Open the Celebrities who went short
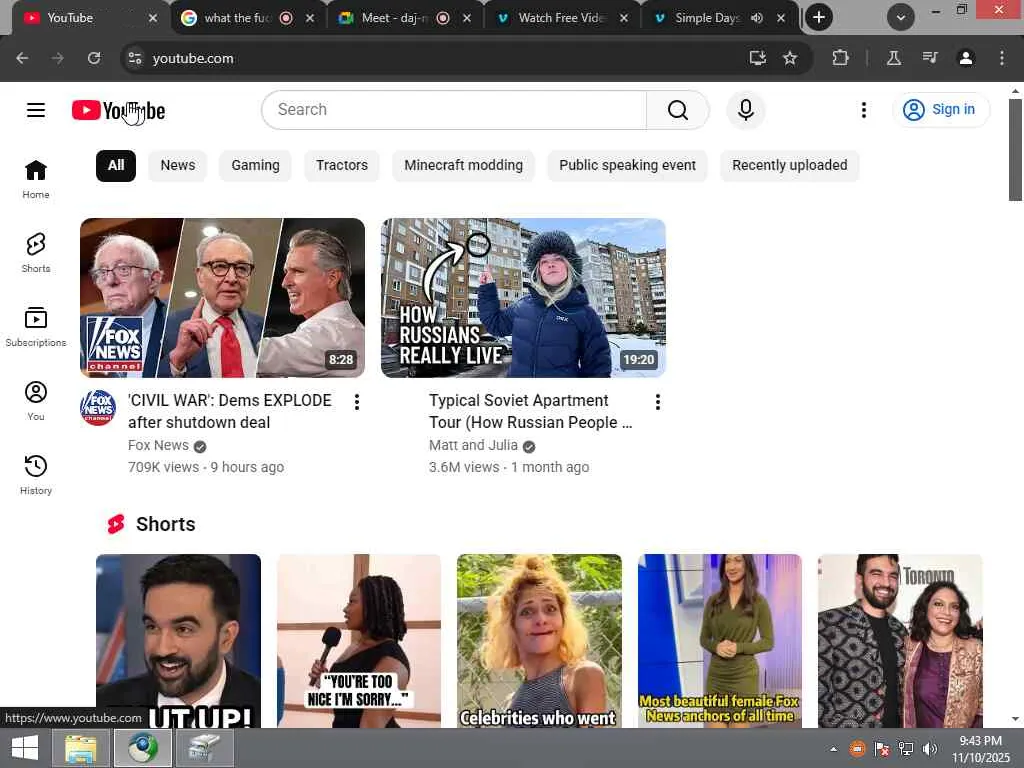Screen dimensions: 1024x768 click(539, 641)
